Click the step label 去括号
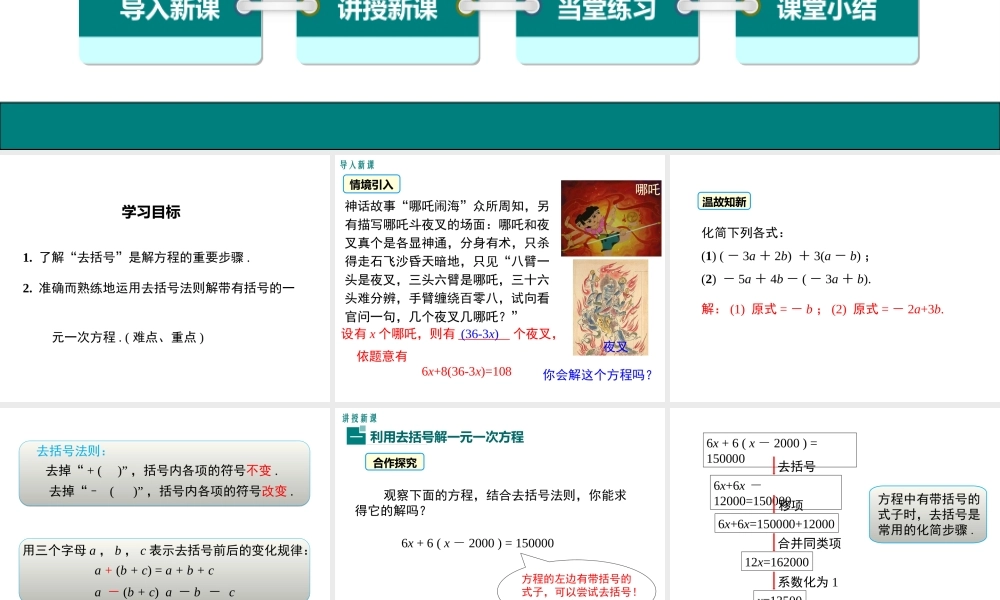The image size is (1000, 600). pos(797,466)
